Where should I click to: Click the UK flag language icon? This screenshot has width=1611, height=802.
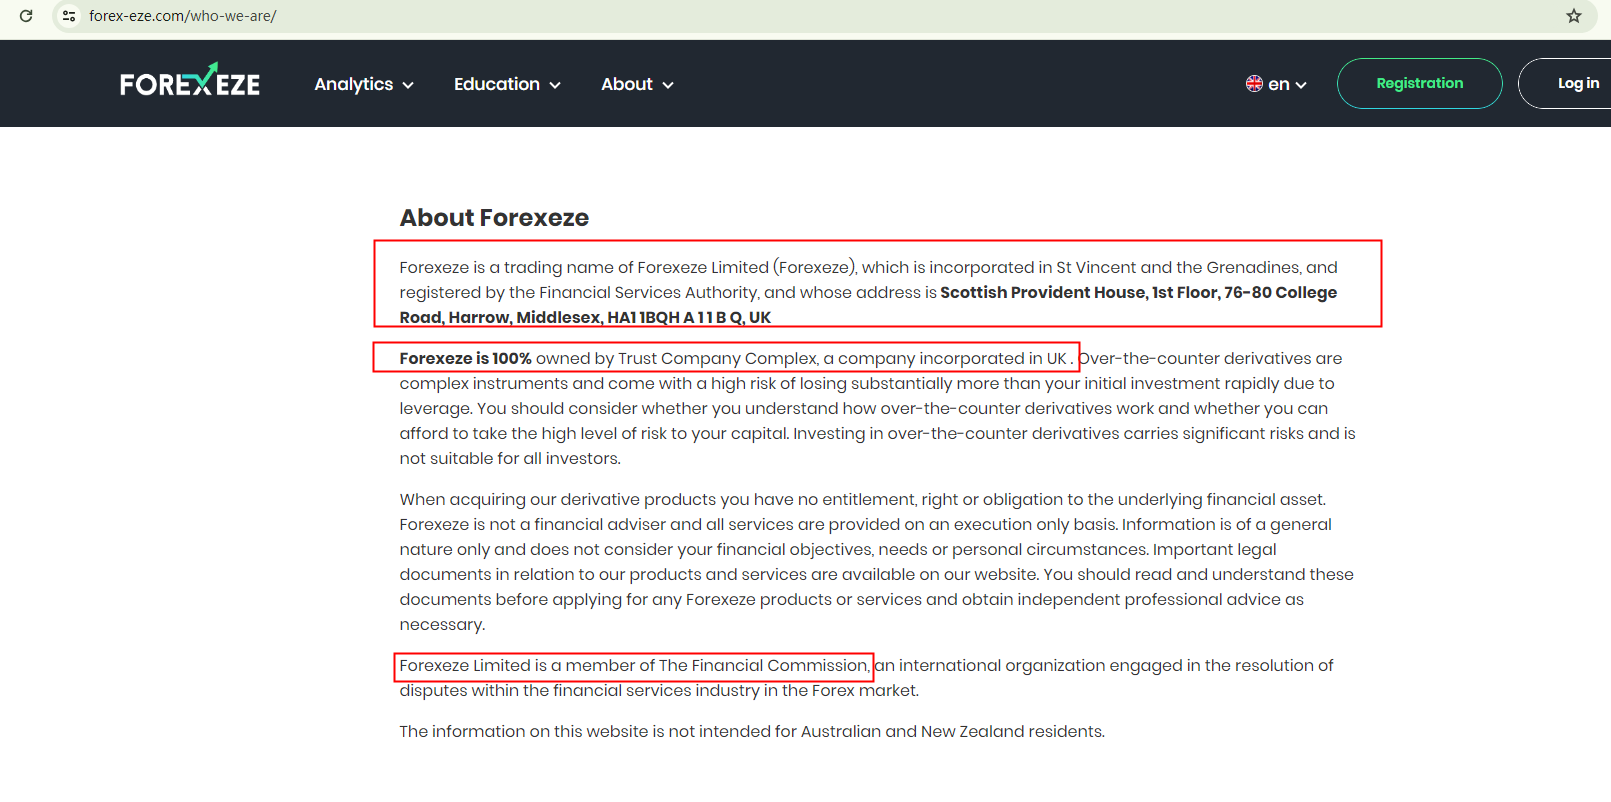pyautogui.click(x=1254, y=84)
